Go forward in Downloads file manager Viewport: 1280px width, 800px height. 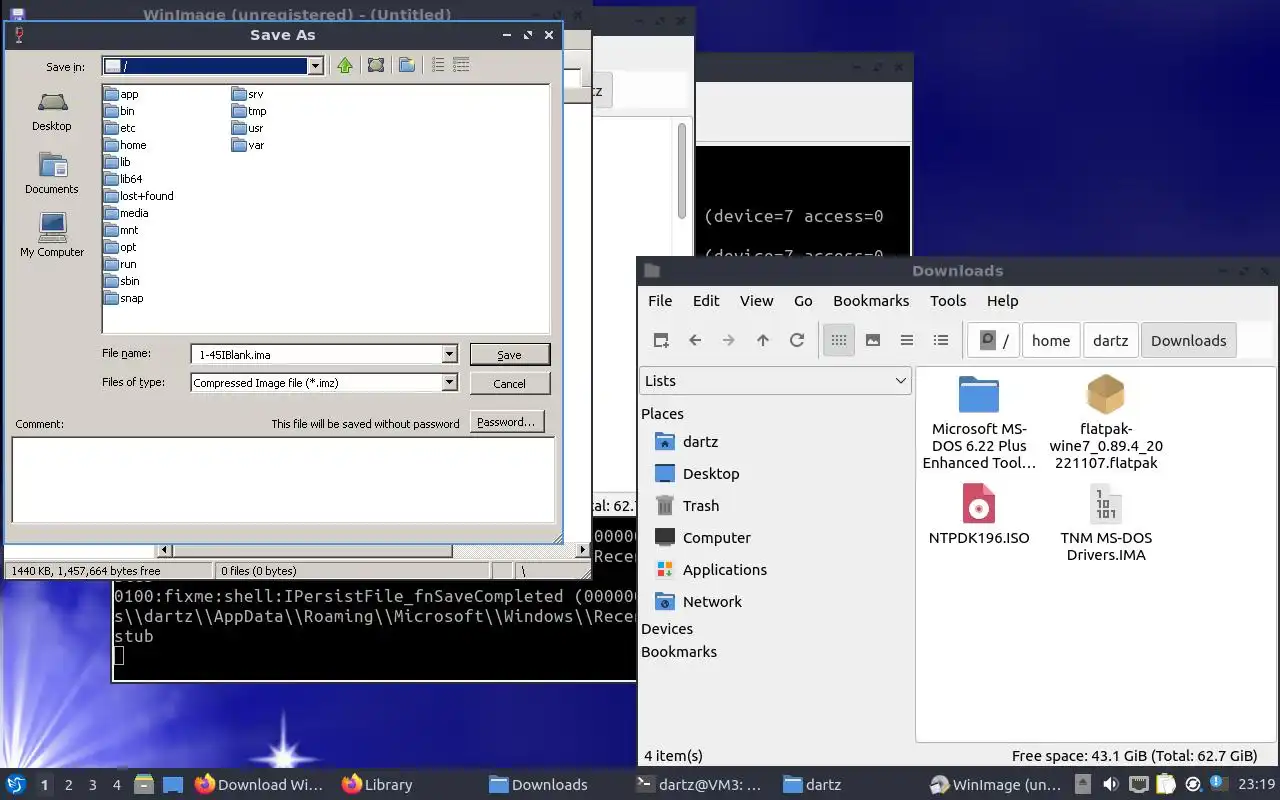click(729, 340)
